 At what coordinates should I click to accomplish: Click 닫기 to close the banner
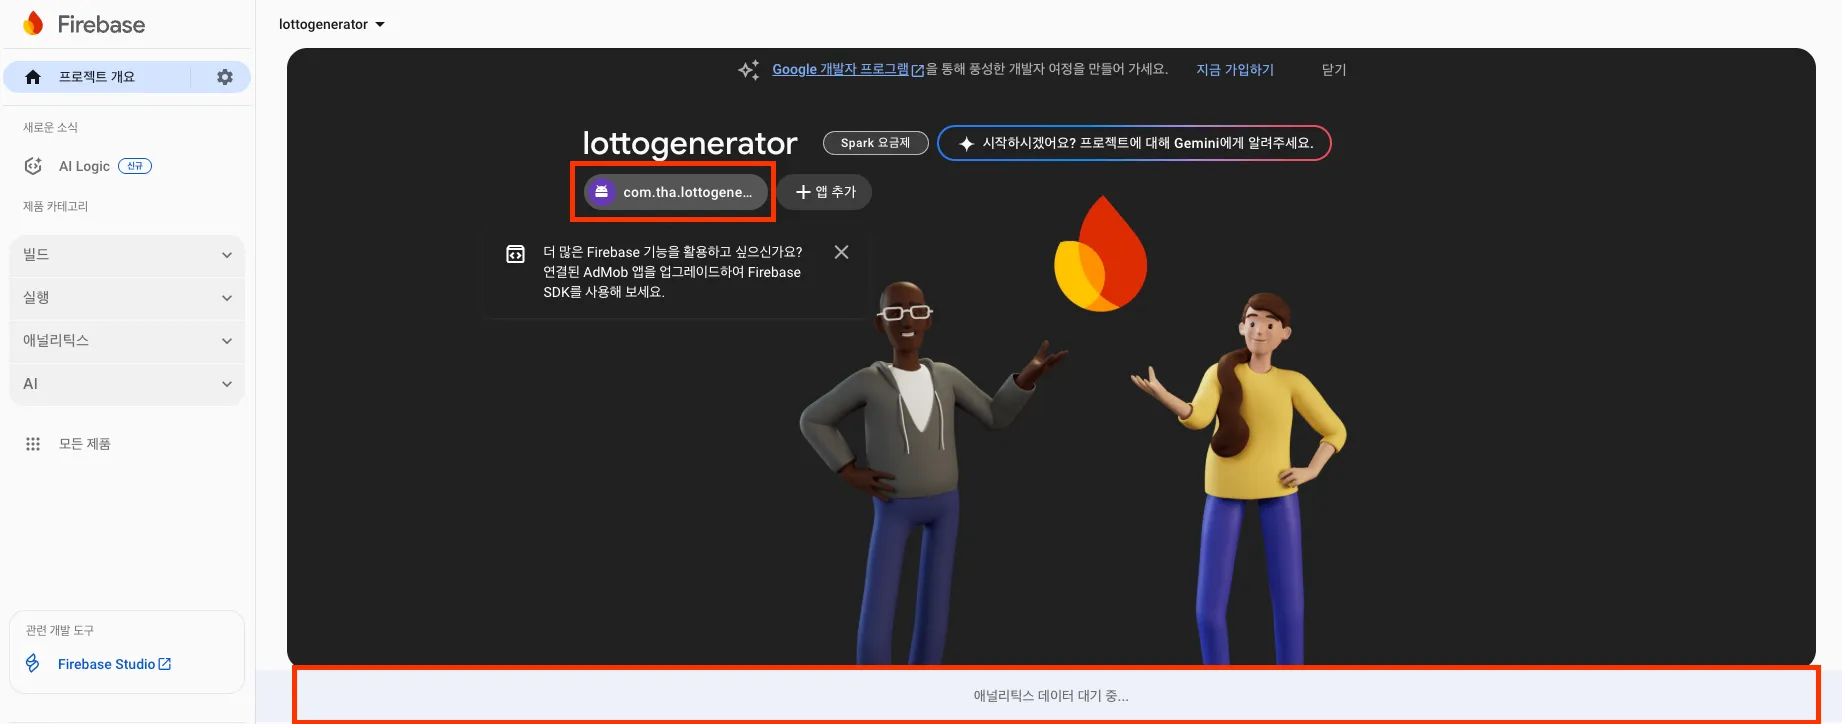[x=1334, y=69]
